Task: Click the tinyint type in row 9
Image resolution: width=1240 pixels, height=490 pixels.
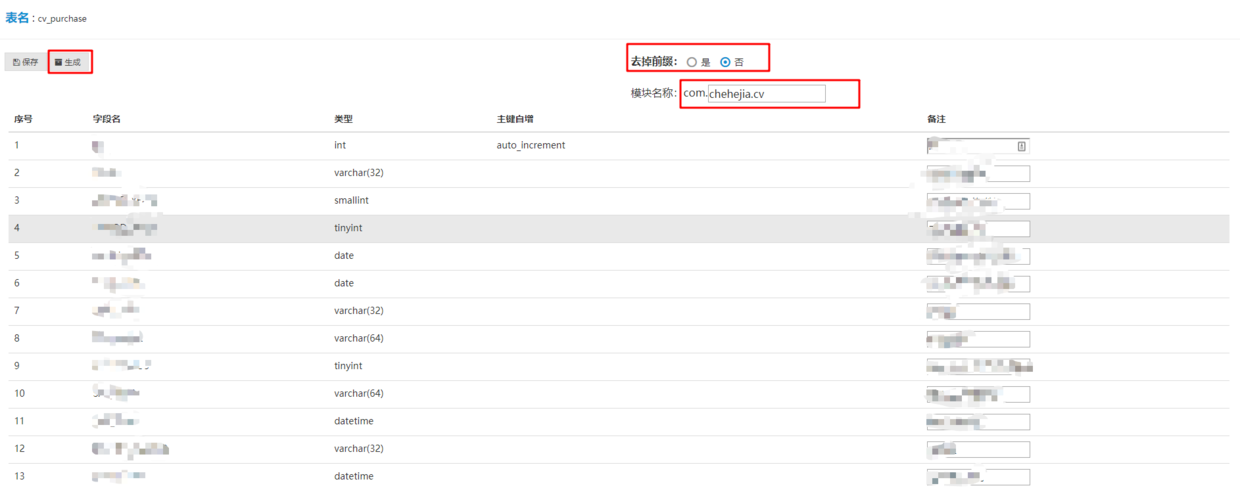Action: pyautogui.click(x=348, y=366)
